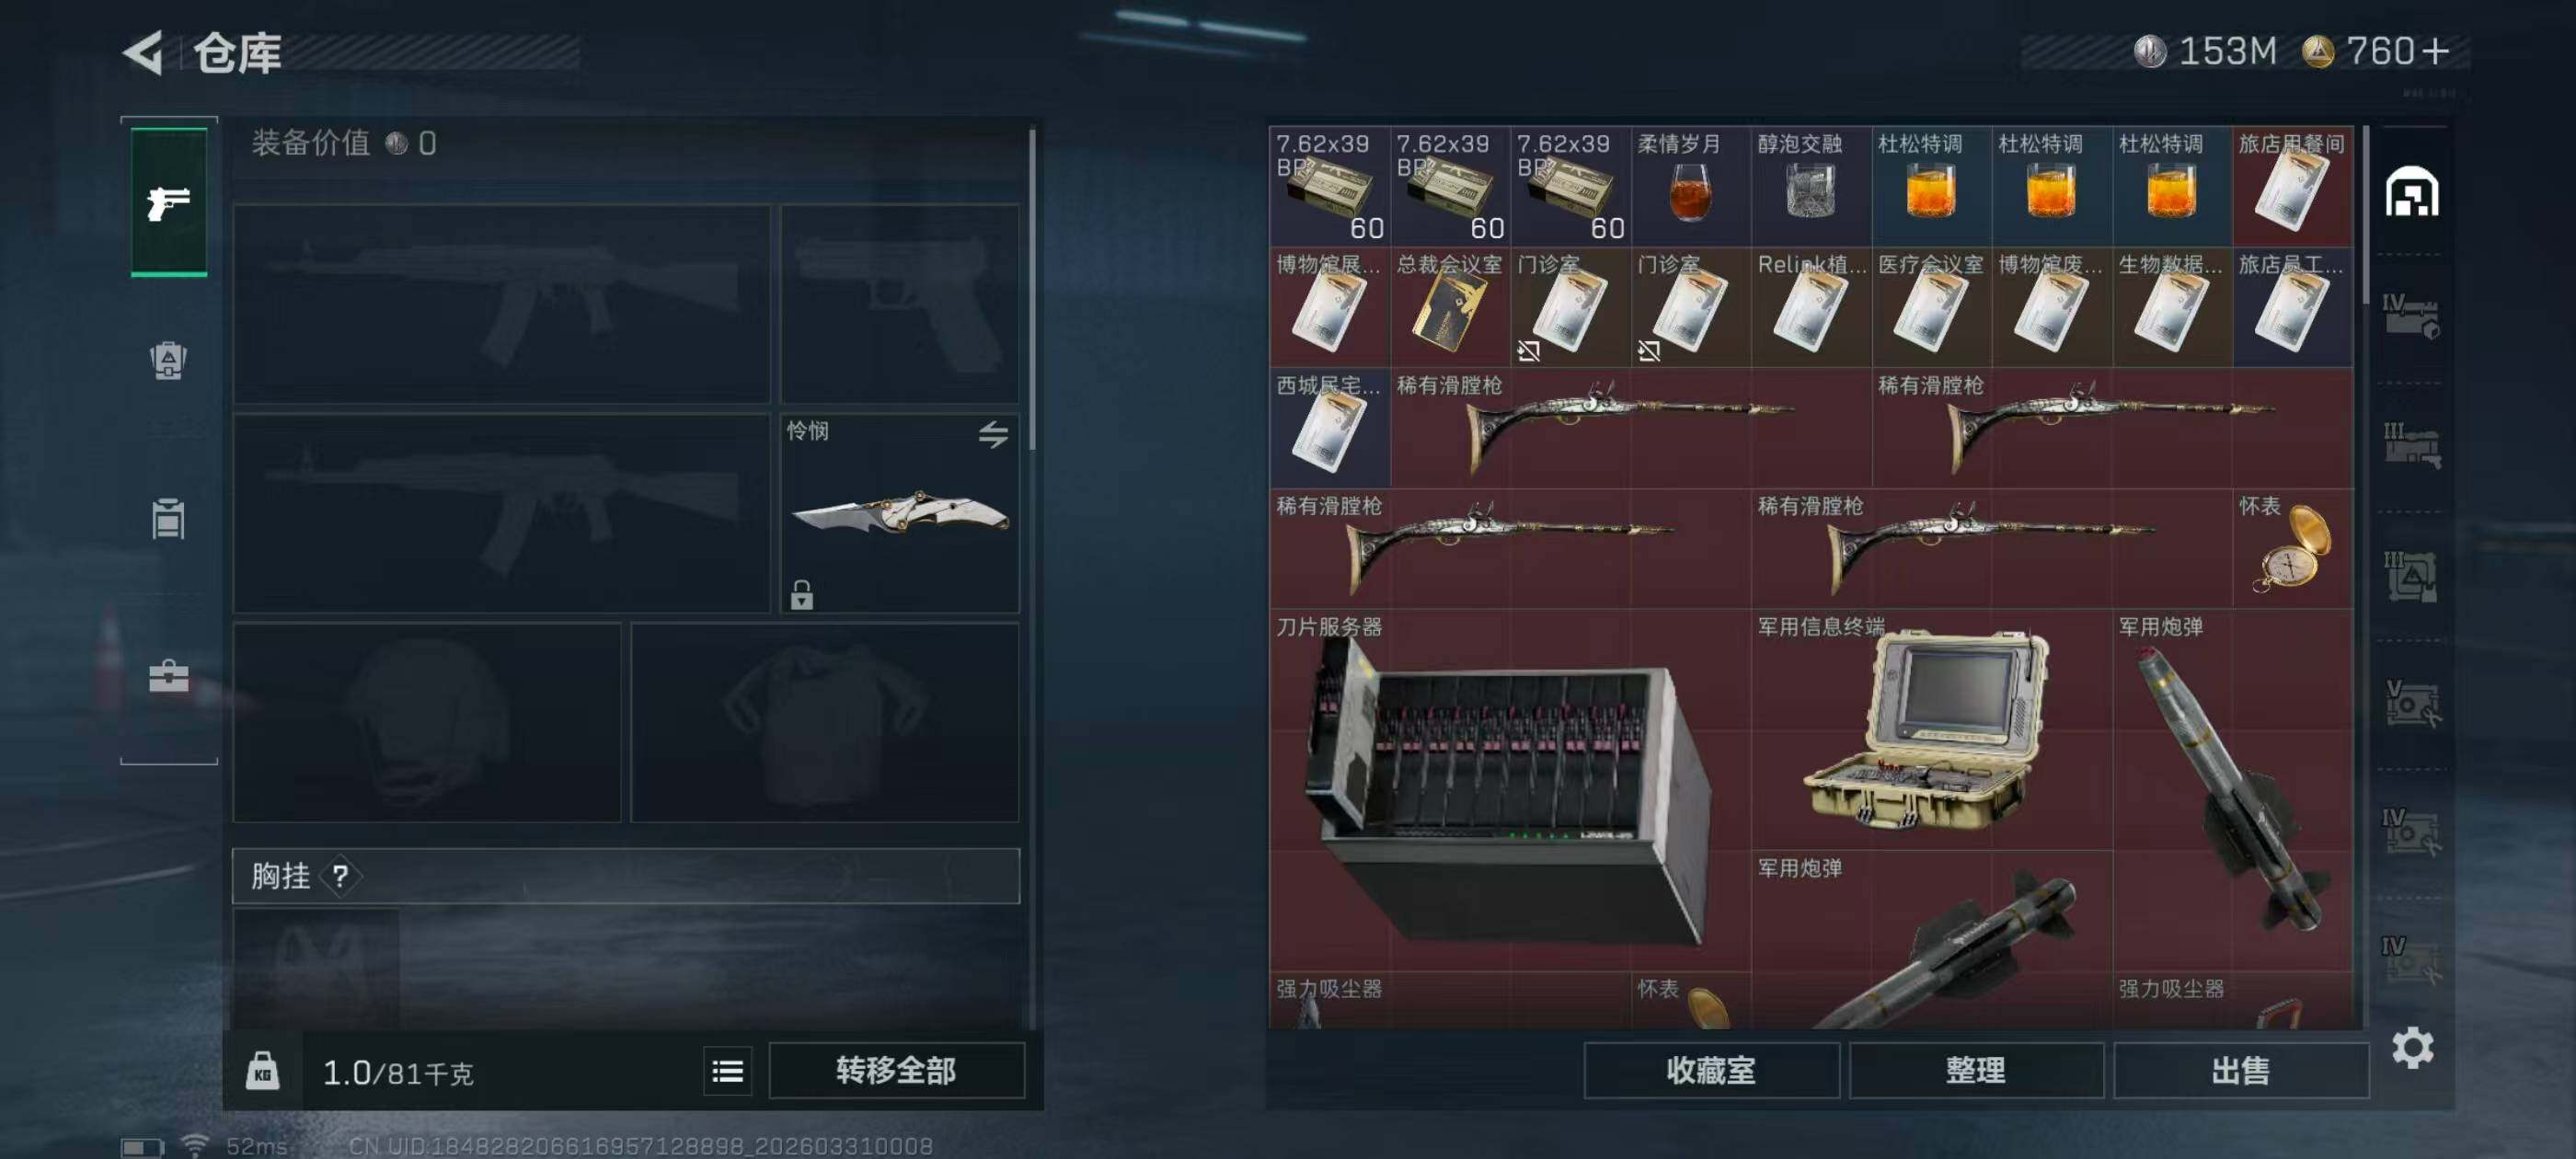Click the swap arrows on the 怜悯 knife slot
This screenshot has height=1159, width=2576.
[992, 434]
